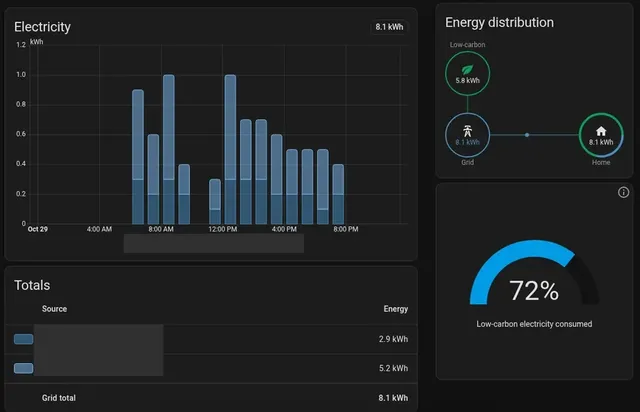The height and width of the screenshot is (412, 640).
Task: Click the Low-carbon electricity consumed label
Action: coord(534,324)
